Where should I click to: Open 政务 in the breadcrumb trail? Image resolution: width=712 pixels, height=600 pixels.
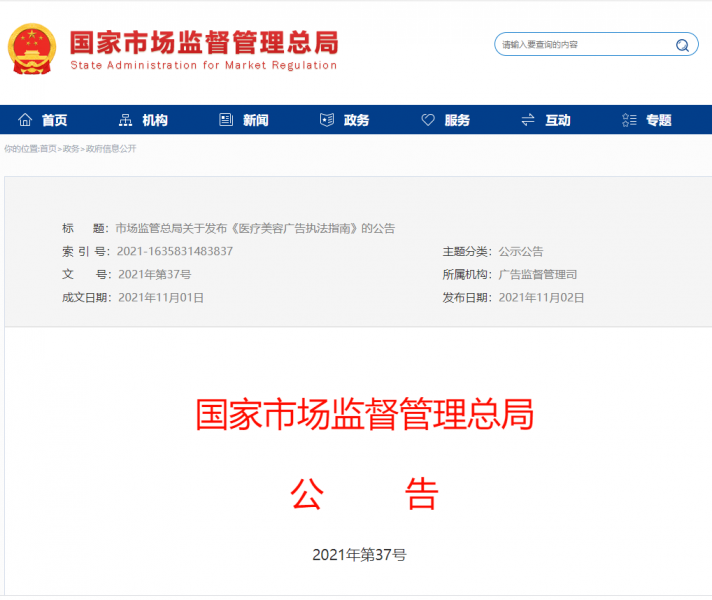click(71, 149)
